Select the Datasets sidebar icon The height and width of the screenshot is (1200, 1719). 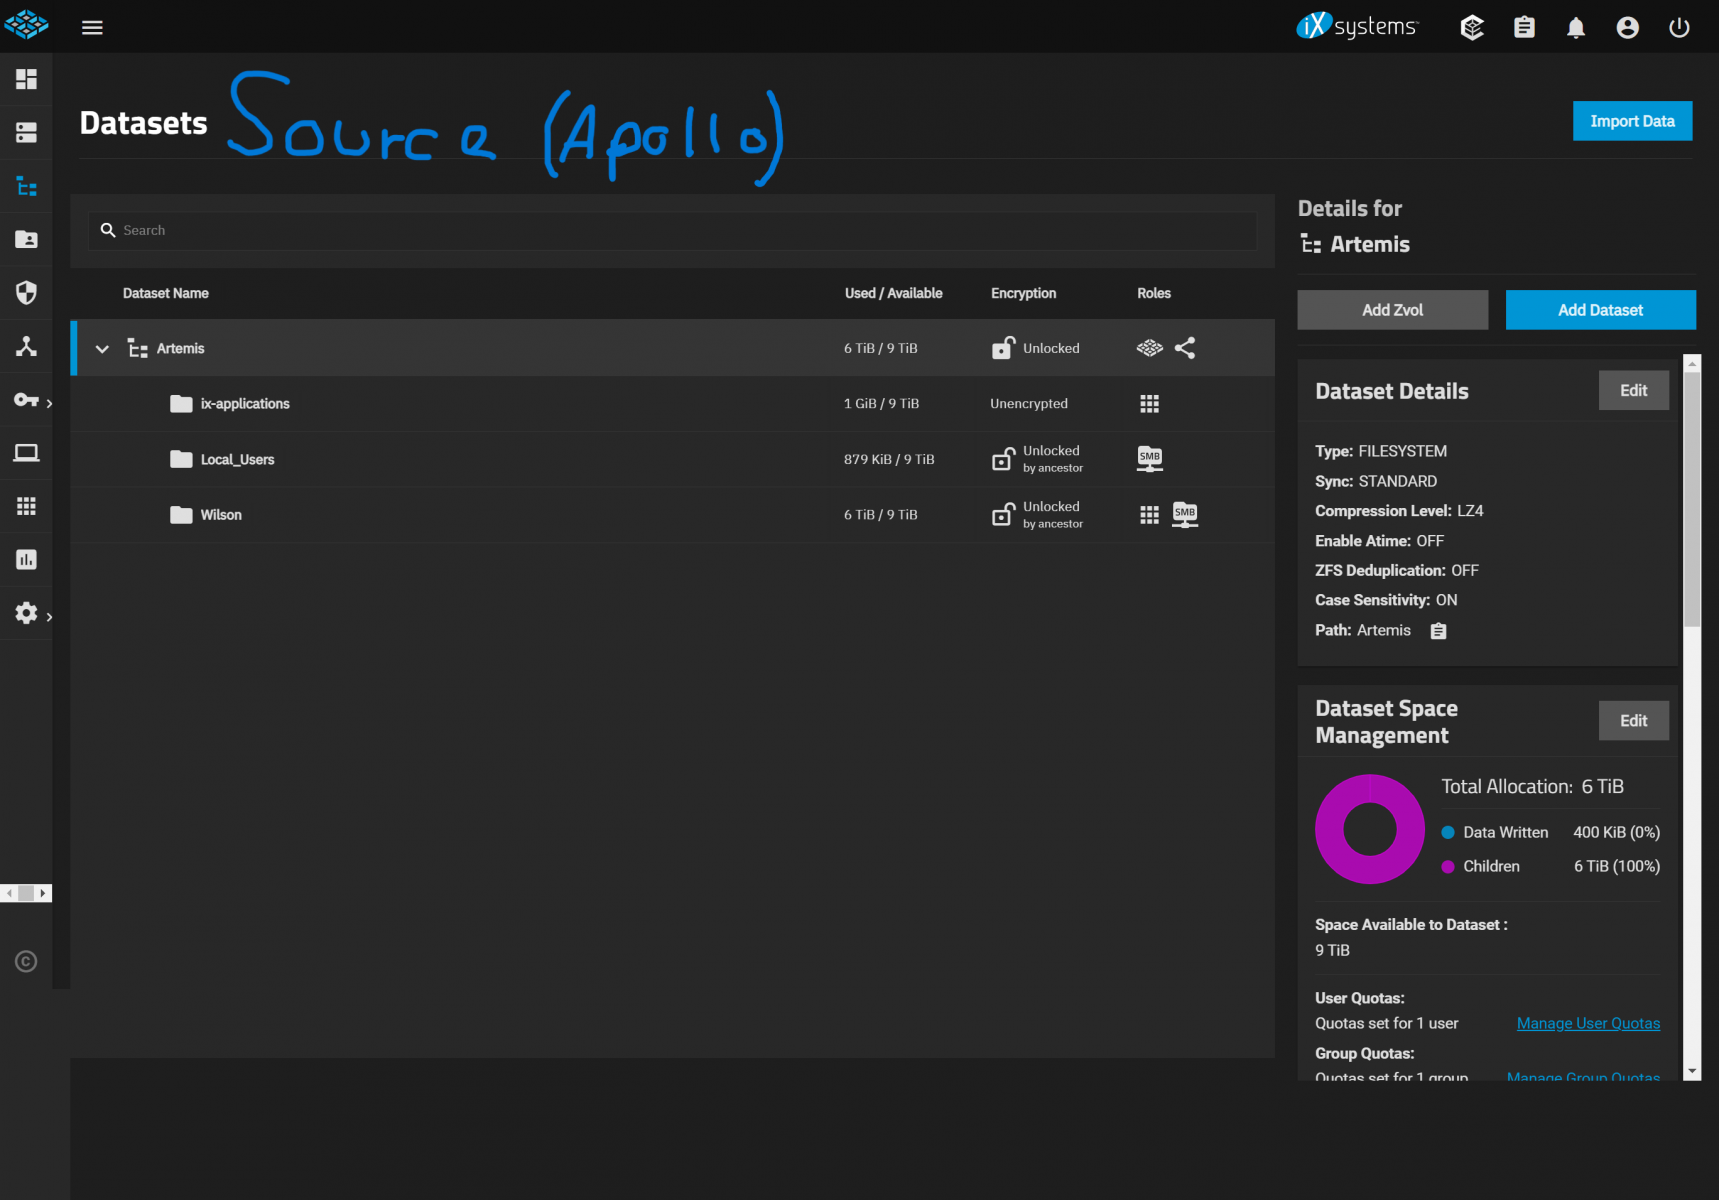click(x=26, y=186)
